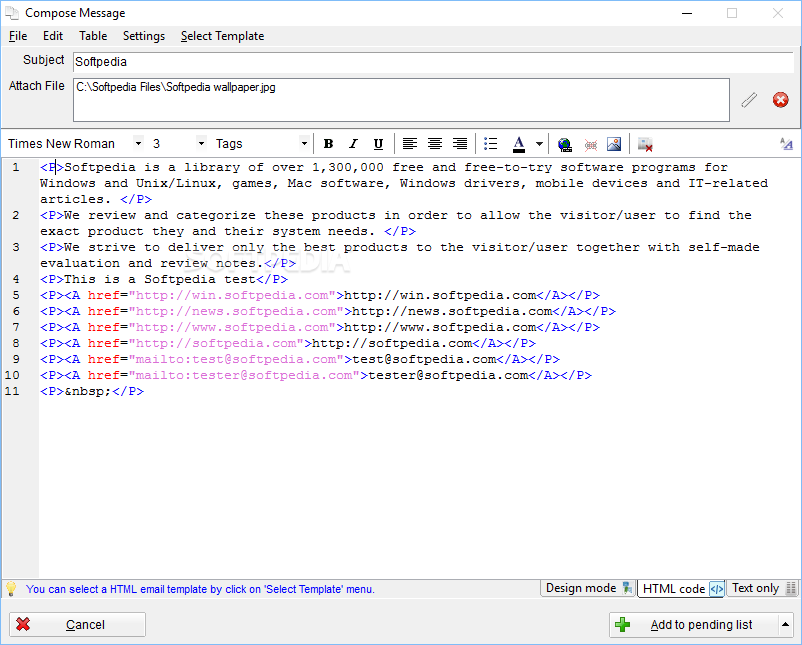802x645 pixels.
Task: Click the Compose Message window icon
Action: click(x=12, y=13)
